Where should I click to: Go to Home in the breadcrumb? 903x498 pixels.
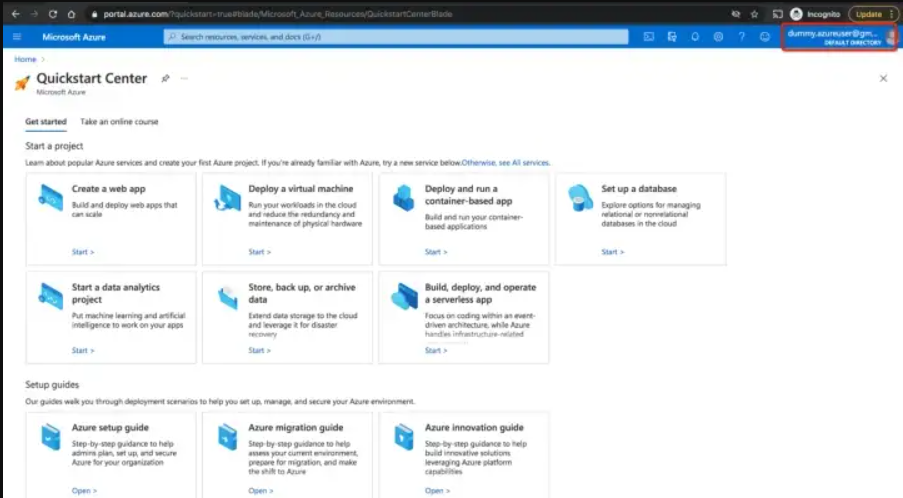24,60
